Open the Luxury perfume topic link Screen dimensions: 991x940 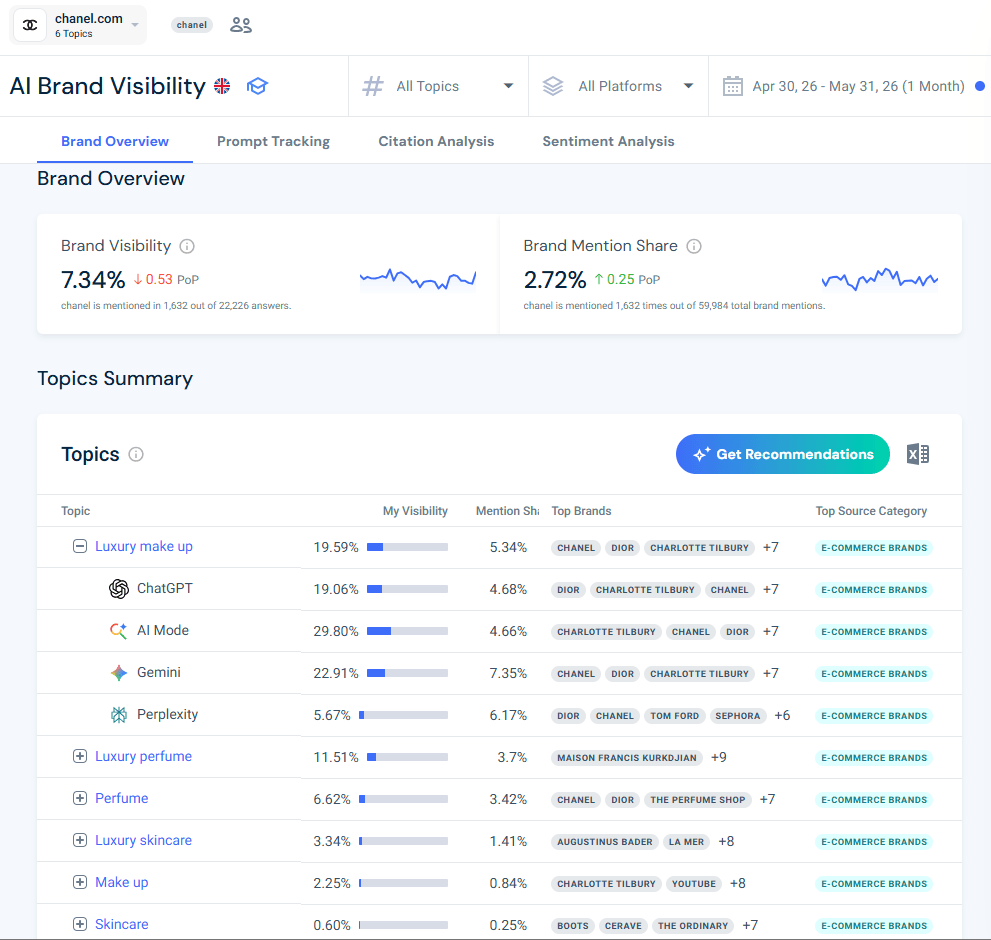tap(143, 756)
